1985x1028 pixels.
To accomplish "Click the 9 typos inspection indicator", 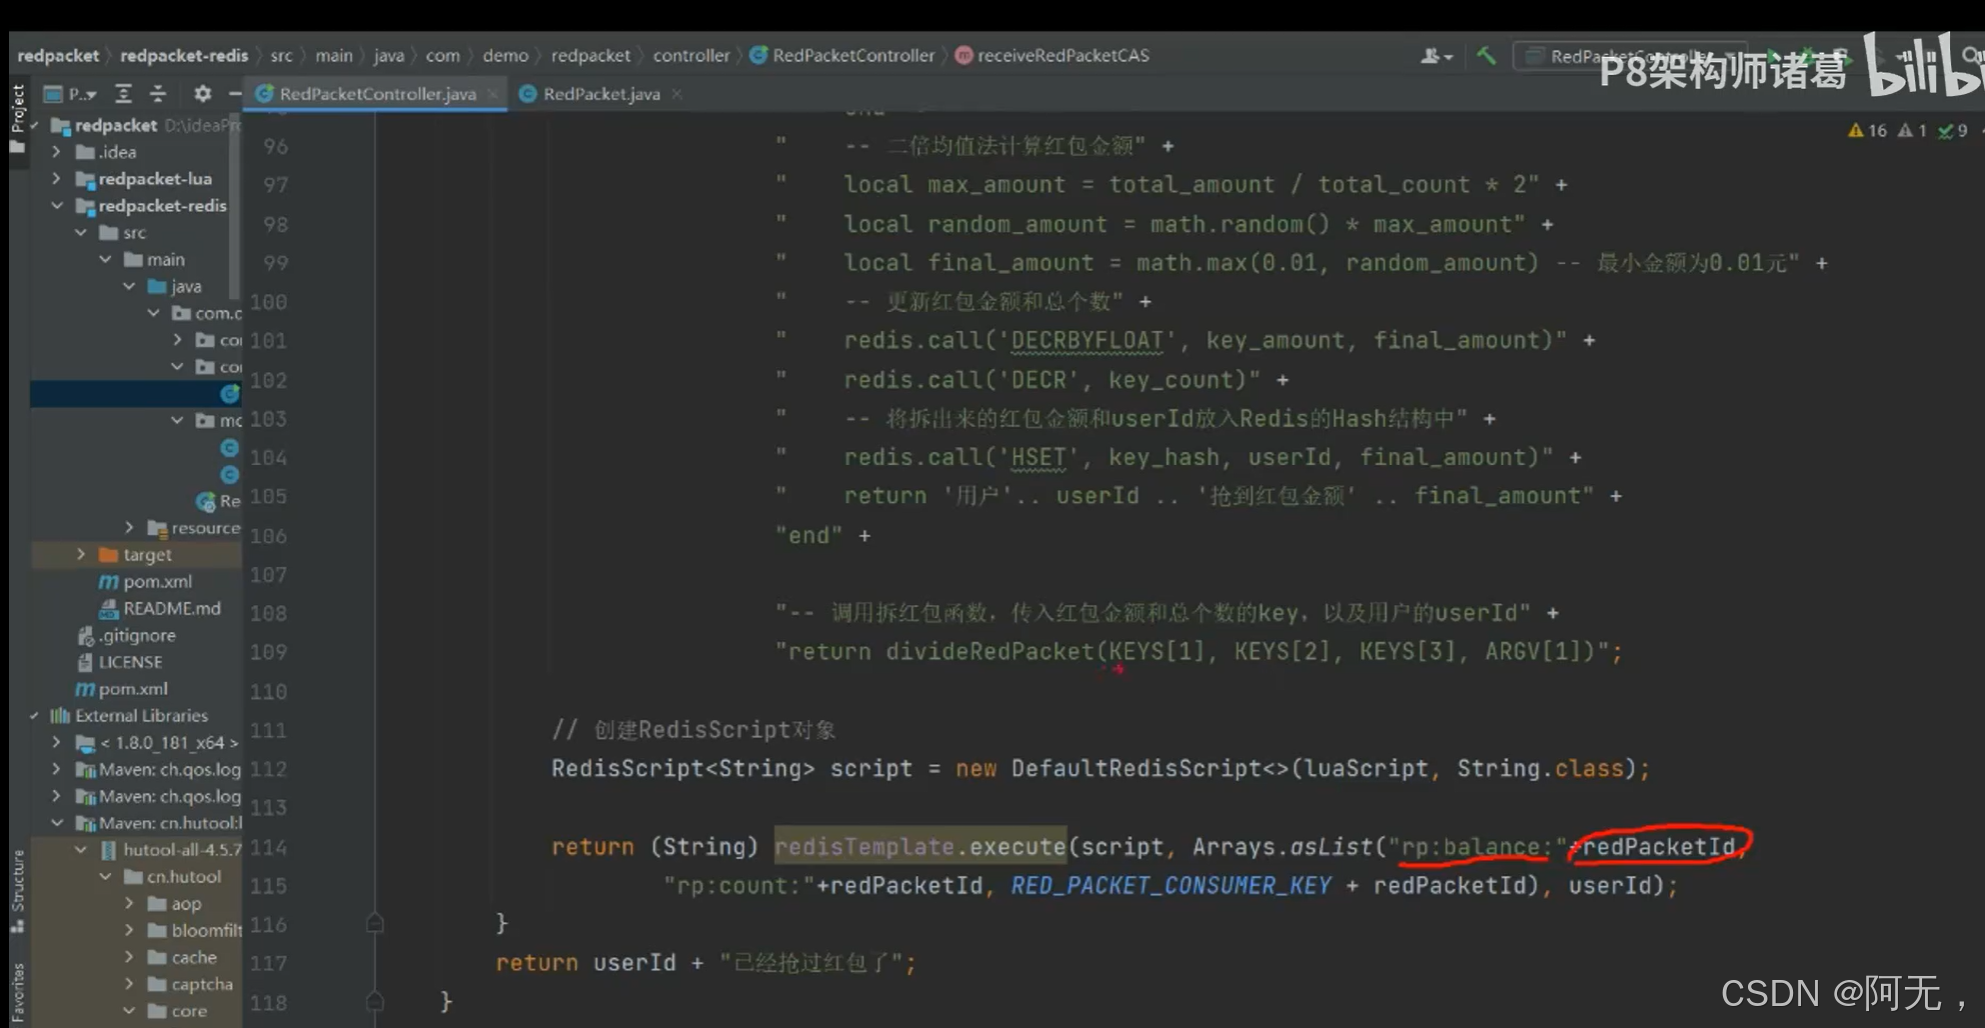I will point(1953,131).
